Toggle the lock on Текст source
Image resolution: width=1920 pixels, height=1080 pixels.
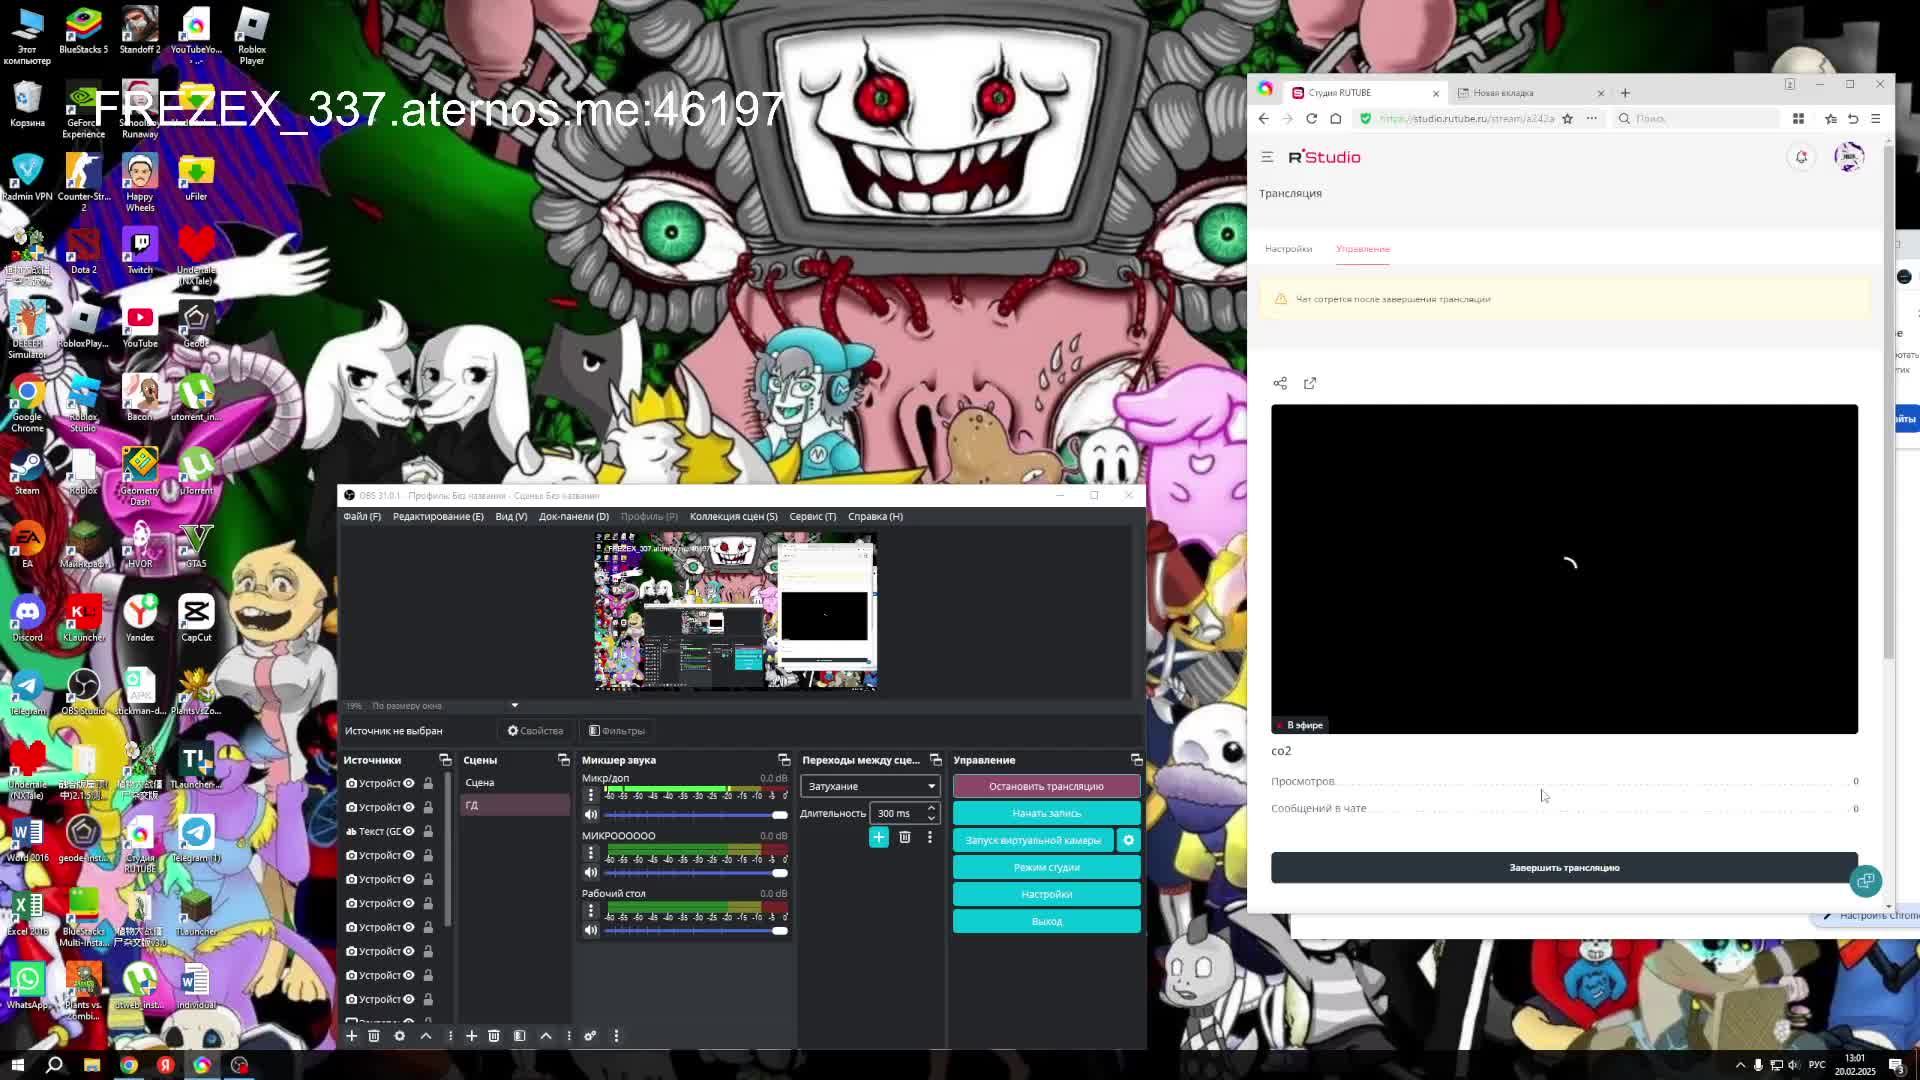click(428, 831)
